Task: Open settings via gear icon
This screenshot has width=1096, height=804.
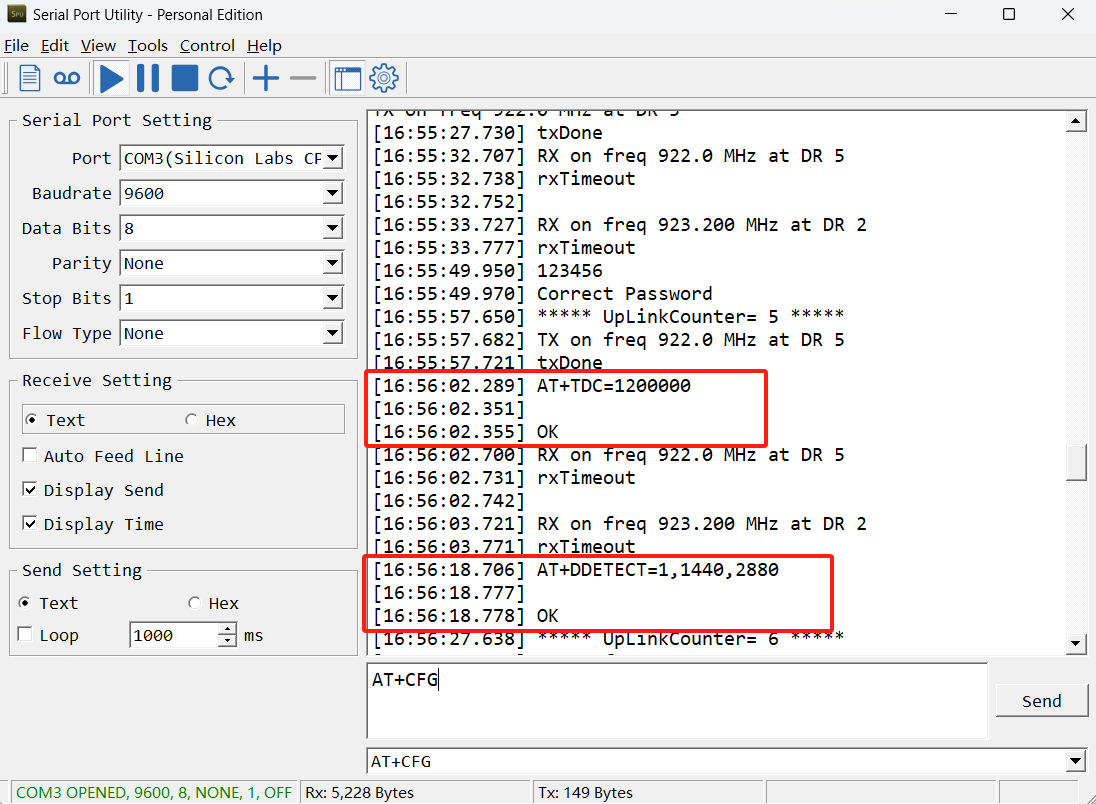Action: (x=384, y=78)
